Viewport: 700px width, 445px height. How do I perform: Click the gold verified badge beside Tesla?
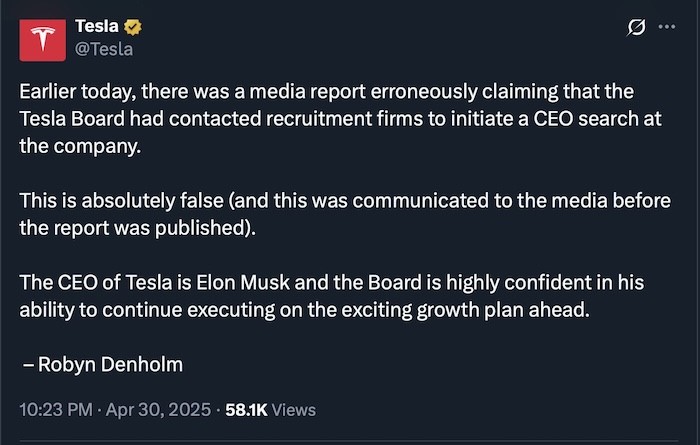pos(133,27)
